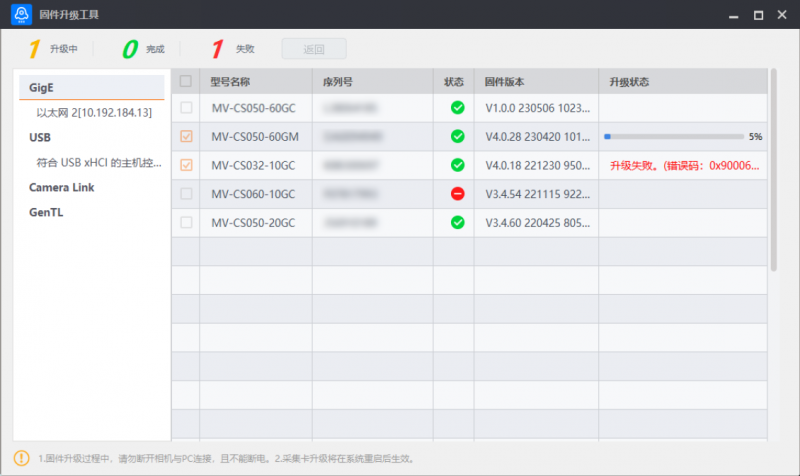Expand the GigE category in sidebar
This screenshot has height=476, width=800.
[x=41, y=87]
